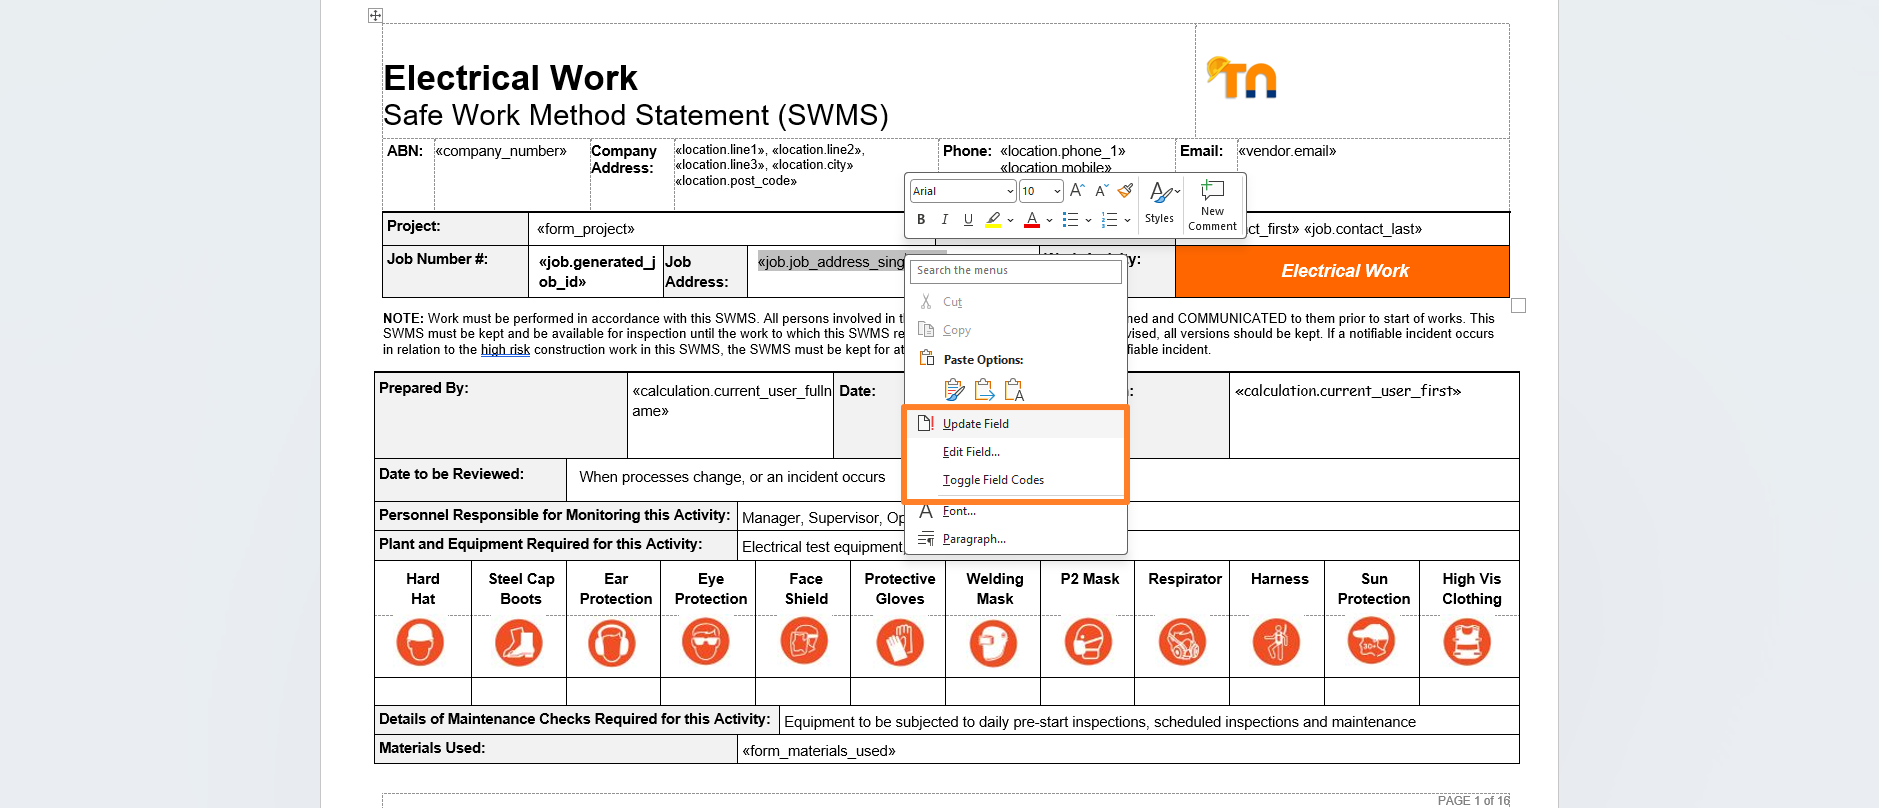Increase font size with the Grow Font icon
The width and height of the screenshot is (1879, 808).
pos(1076,190)
